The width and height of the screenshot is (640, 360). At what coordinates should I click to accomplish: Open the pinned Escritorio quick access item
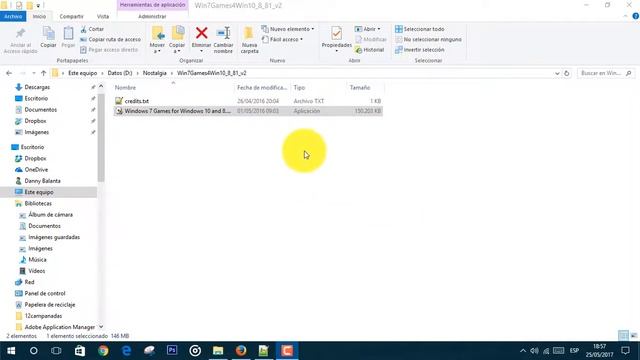coord(36,98)
